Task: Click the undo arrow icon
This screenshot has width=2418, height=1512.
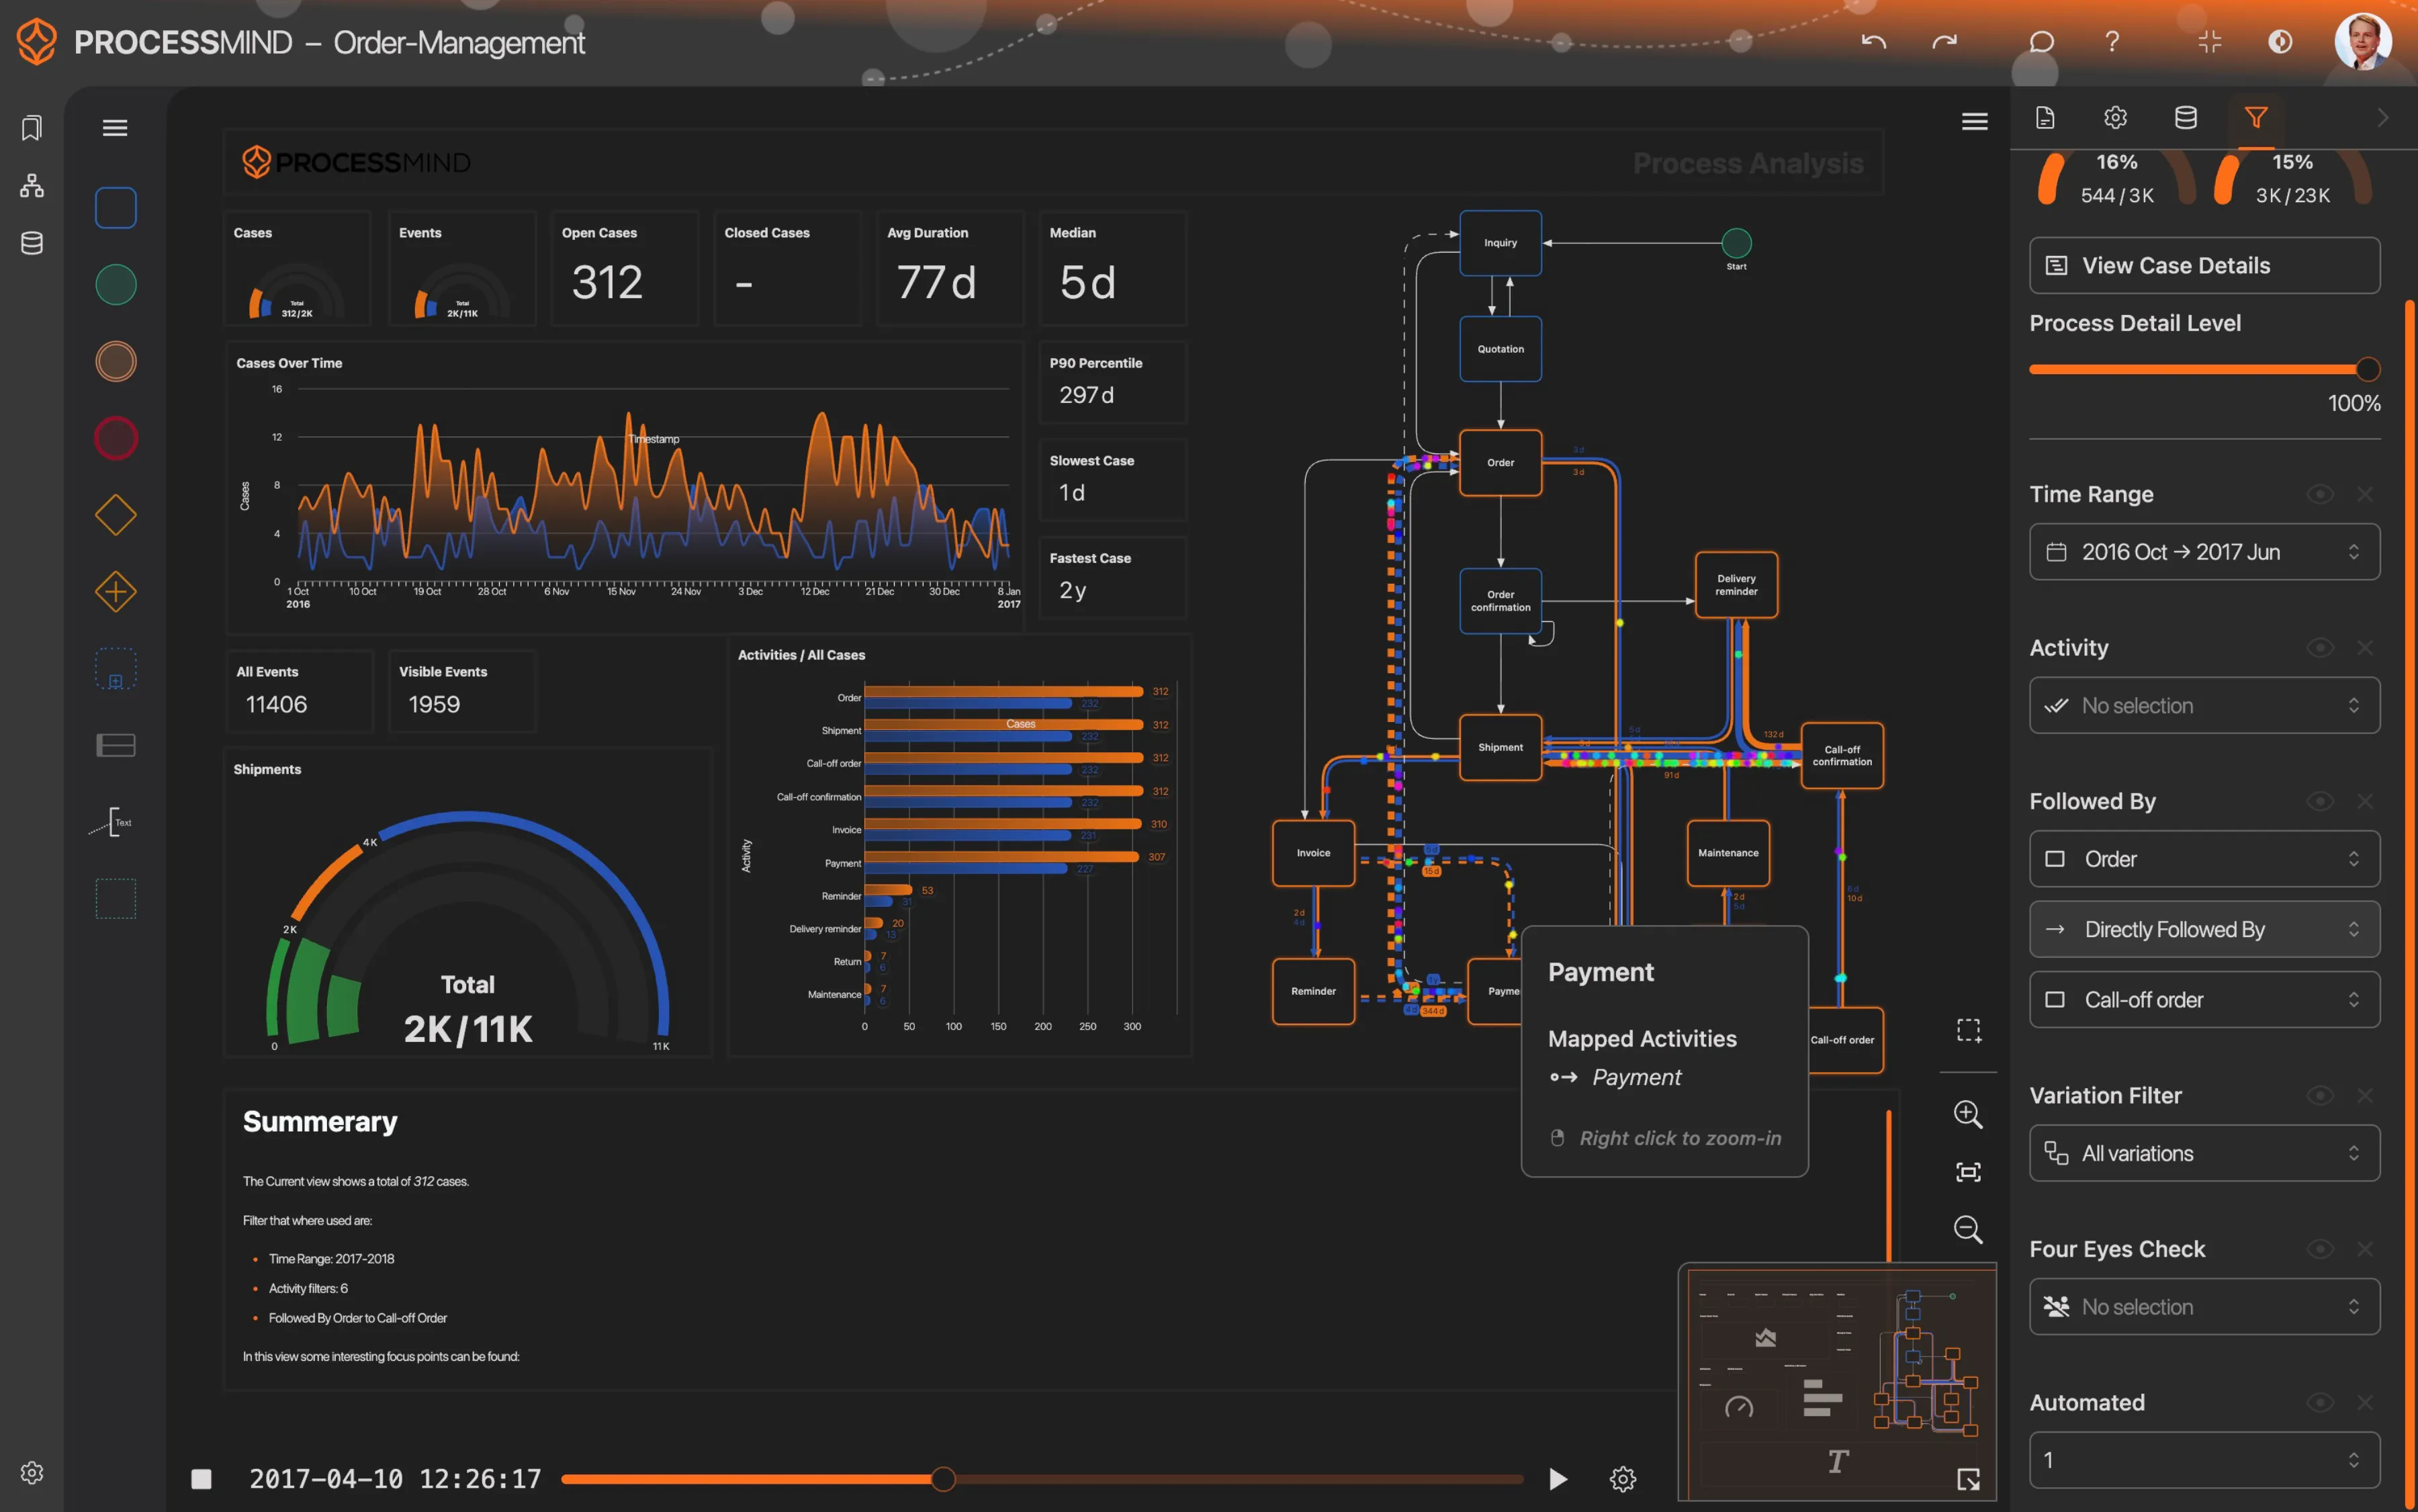Action: pyautogui.click(x=1873, y=42)
